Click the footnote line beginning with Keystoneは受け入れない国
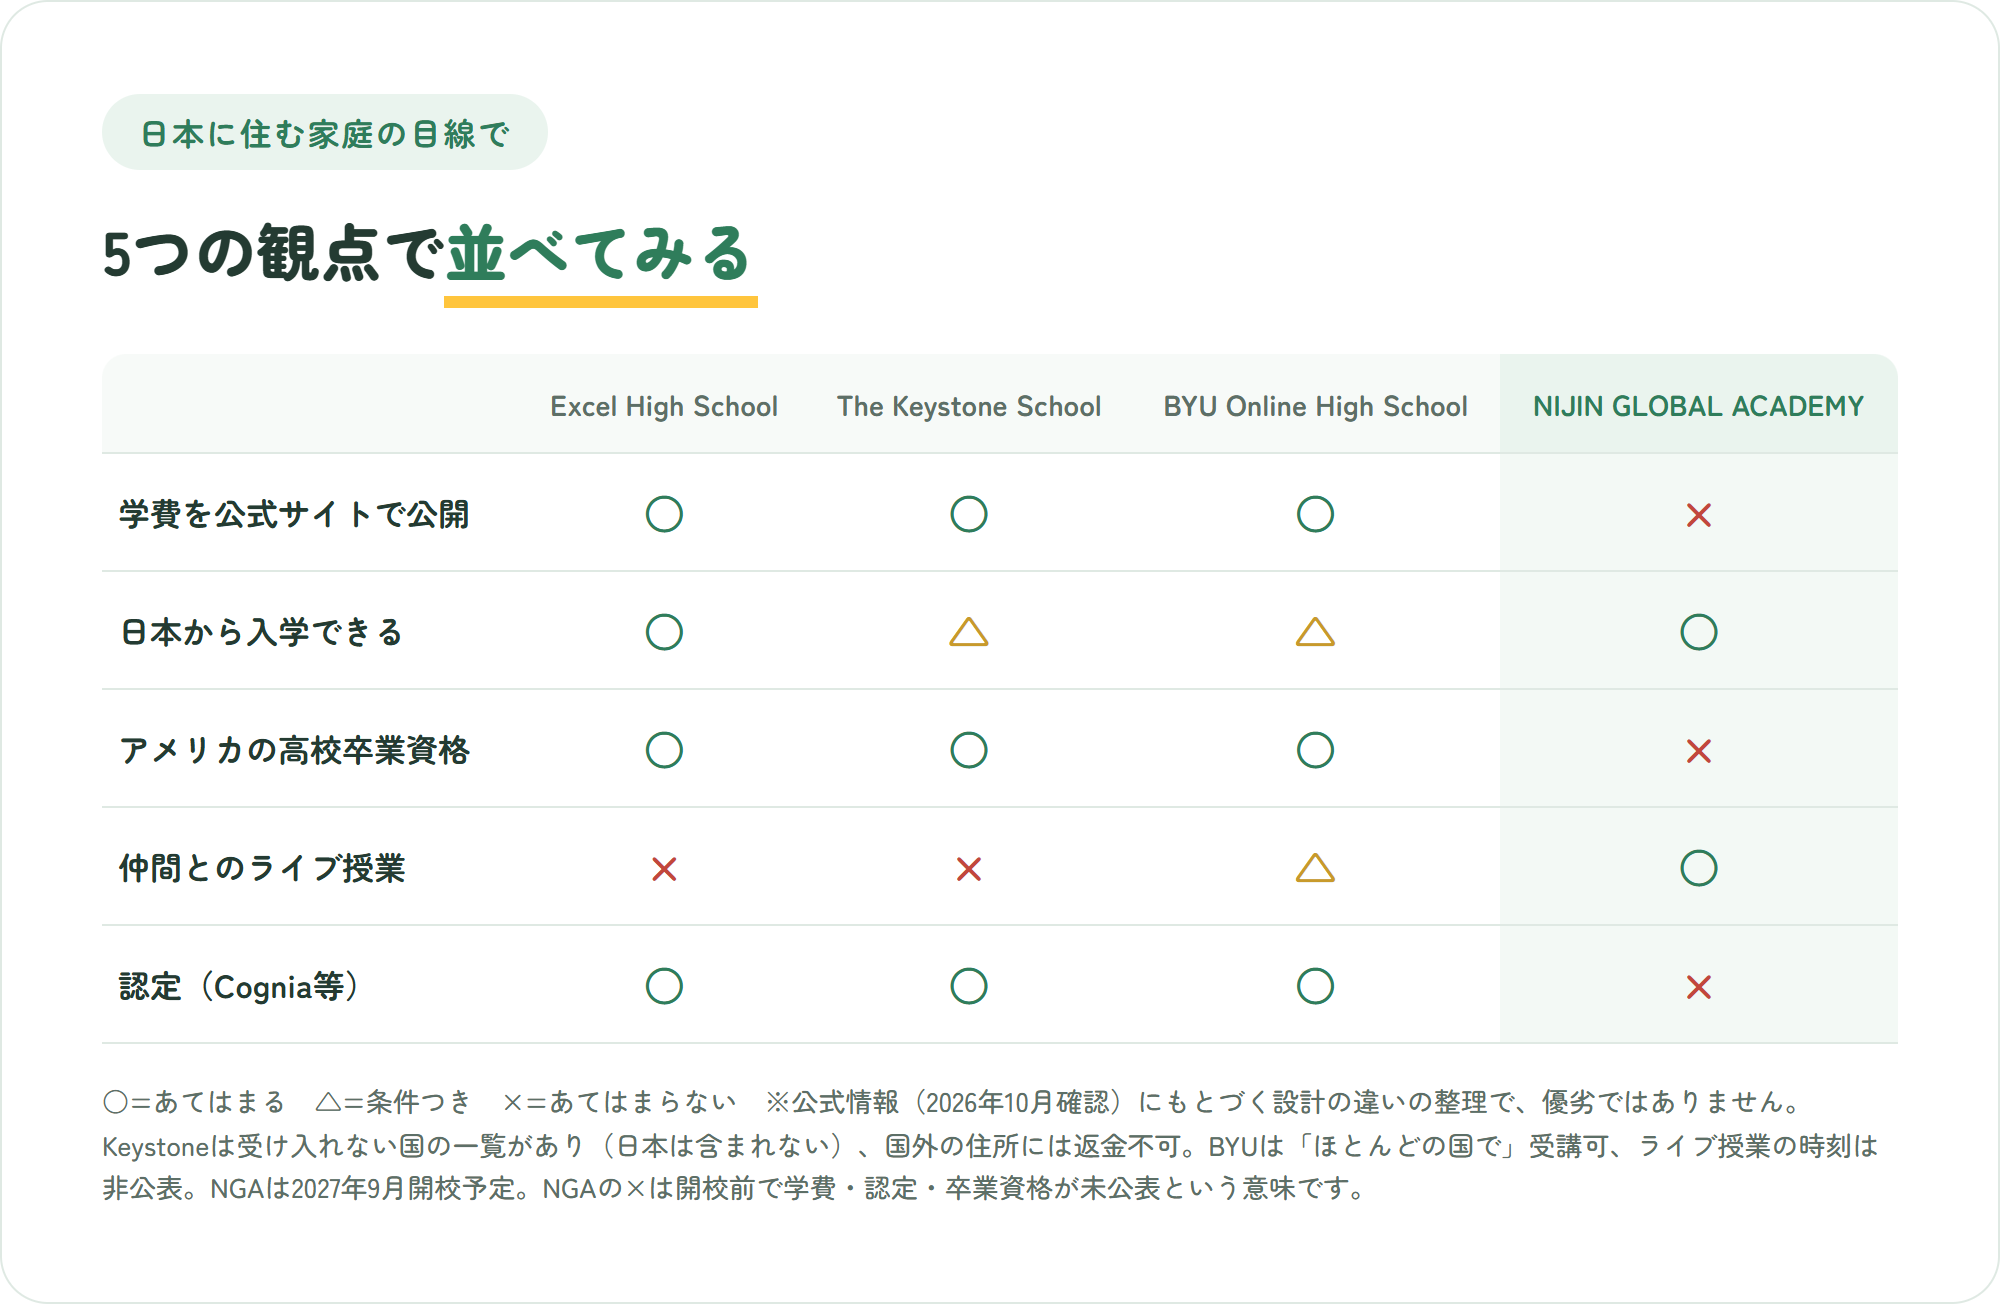Image resolution: width=2000 pixels, height=1304 pixels. coord(990,1146)
